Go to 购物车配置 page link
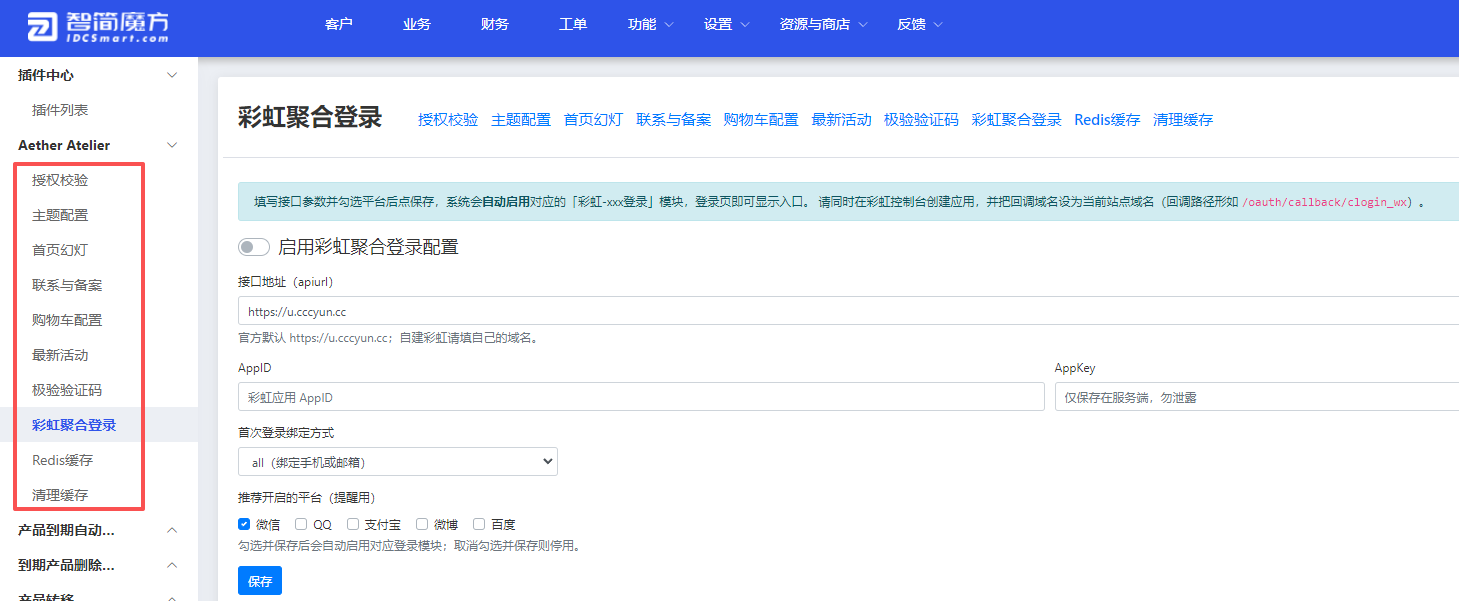The width and height of the screenshot is (1459, 601). click(761, 120)
